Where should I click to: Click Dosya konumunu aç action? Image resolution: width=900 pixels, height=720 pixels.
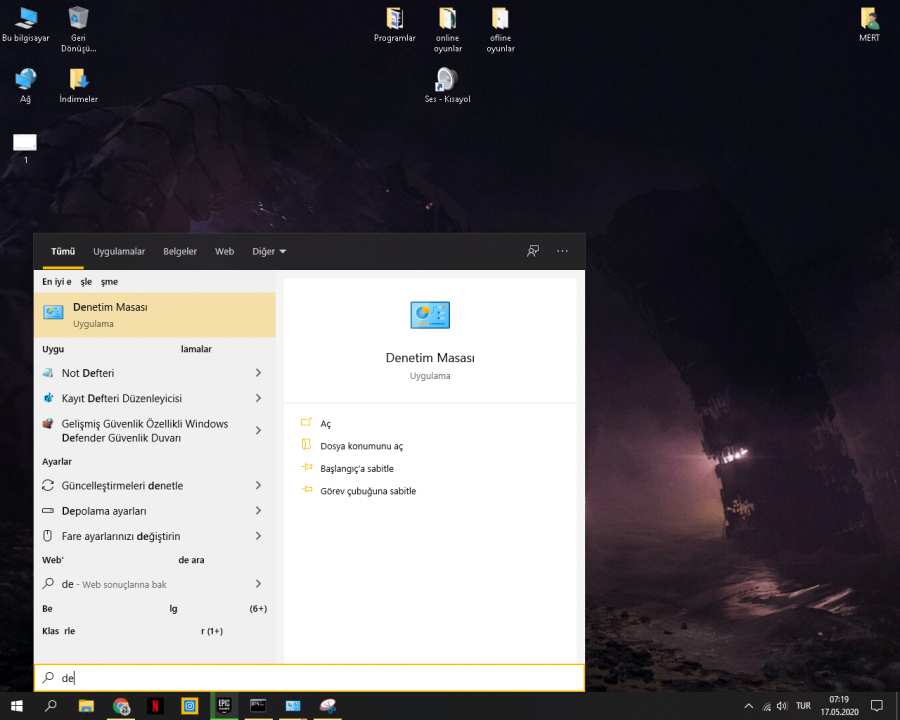(362, 446)
